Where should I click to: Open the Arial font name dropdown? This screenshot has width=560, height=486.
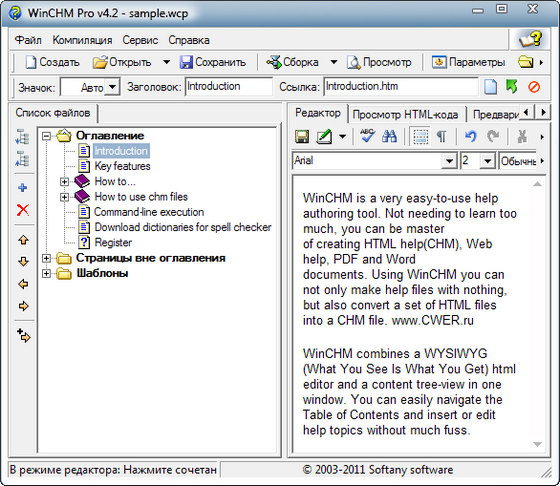[x=450, y=161]
